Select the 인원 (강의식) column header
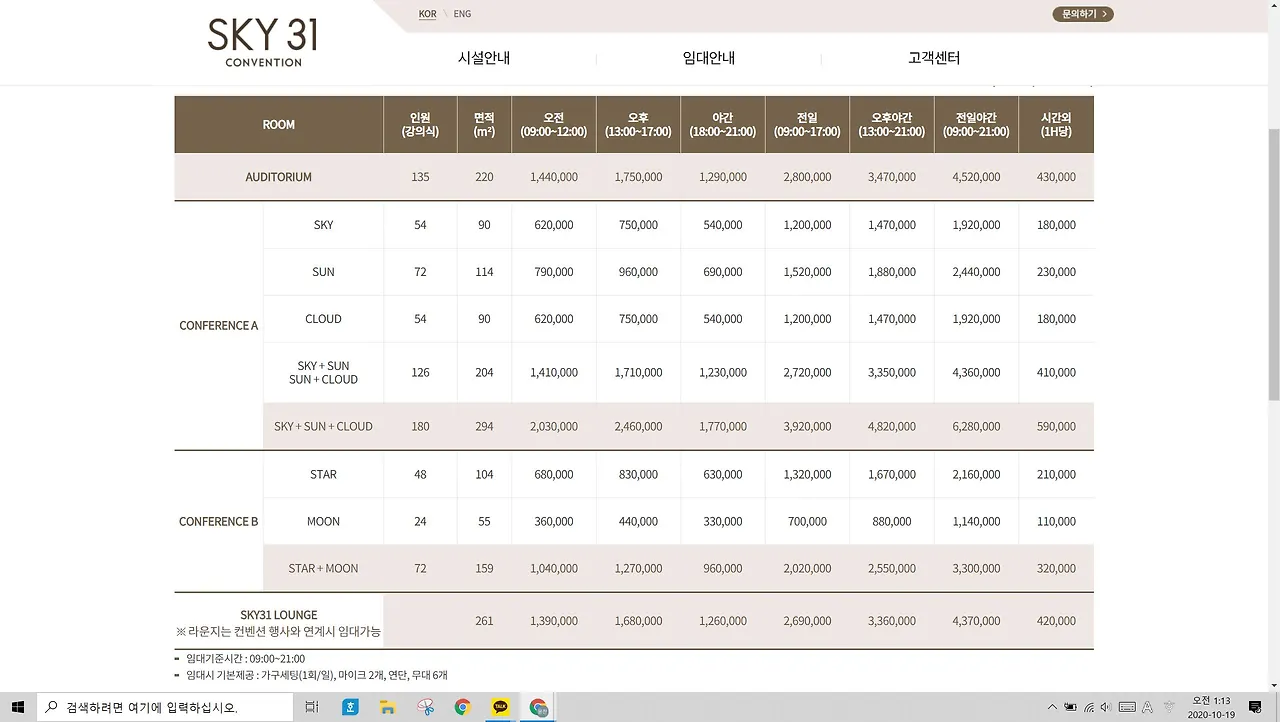This screenshot has height=722, width=1280. pos(420,125)
